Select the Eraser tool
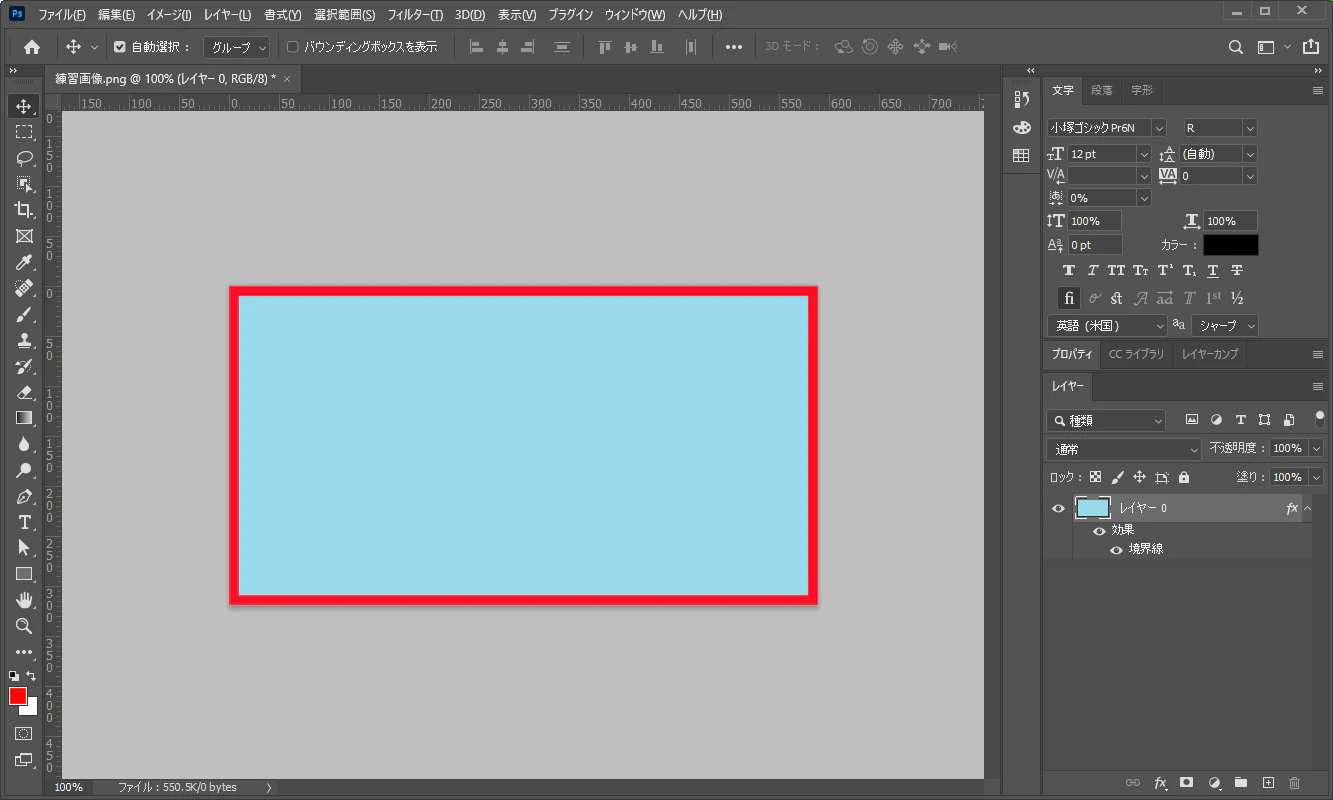The image size is (1333, 800). coord(24,392)
